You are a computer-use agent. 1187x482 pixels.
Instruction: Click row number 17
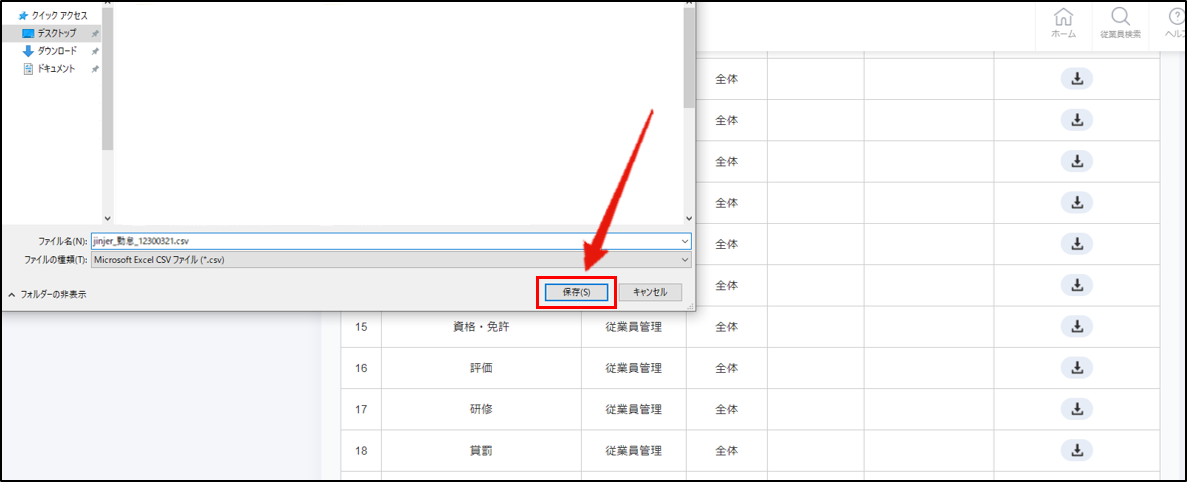[x=361, y=409]
